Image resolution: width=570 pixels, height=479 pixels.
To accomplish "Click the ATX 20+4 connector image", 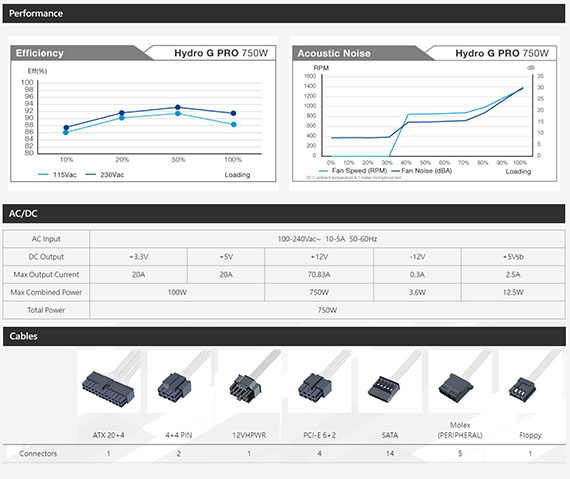I will tap(109, 381).
